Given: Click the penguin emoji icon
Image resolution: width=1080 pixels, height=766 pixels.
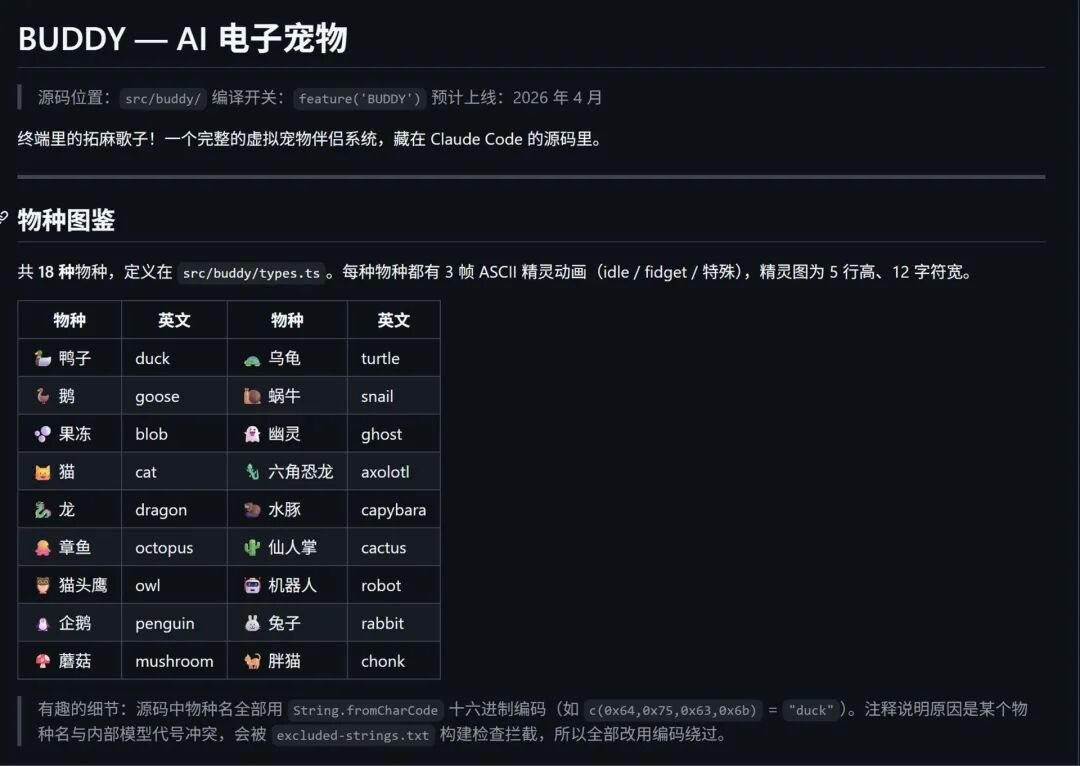Looking at the screenshot, I should click(42, 623).
